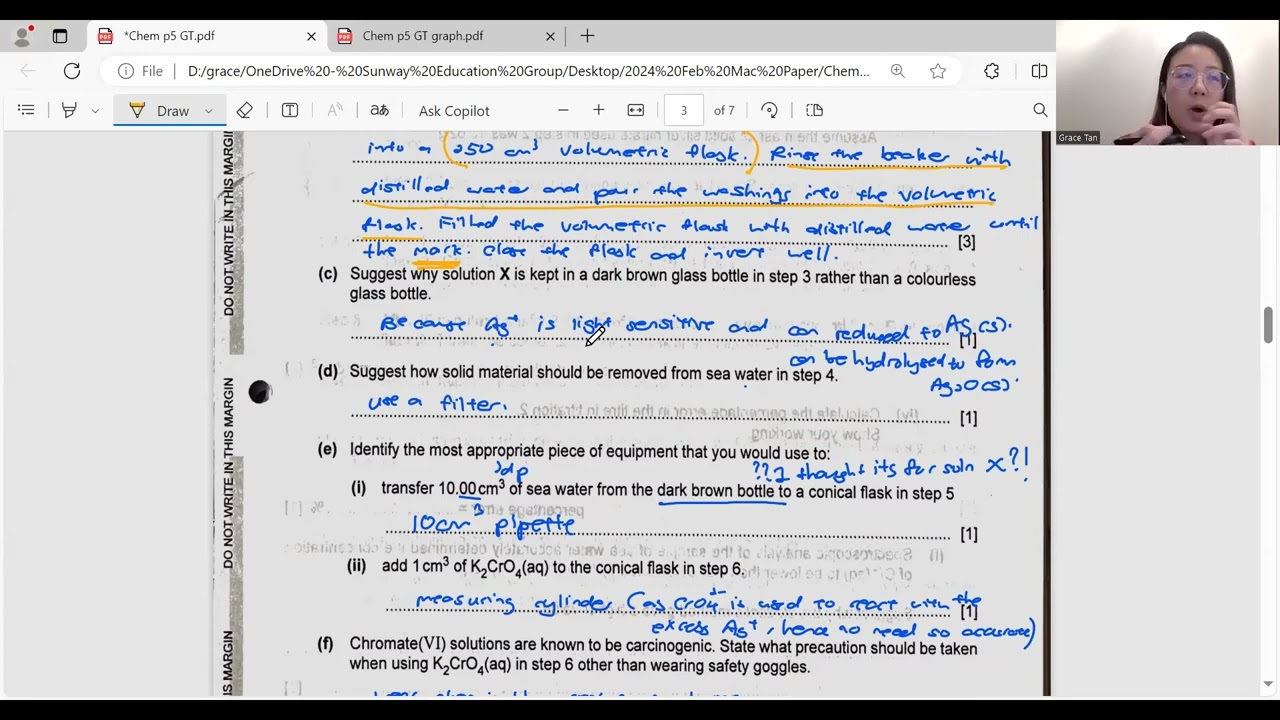Toggle the Draw tool
Image resolution: width=1280 pixels, height=720 pixels.
pyautogui.click(x=159, y=110)
